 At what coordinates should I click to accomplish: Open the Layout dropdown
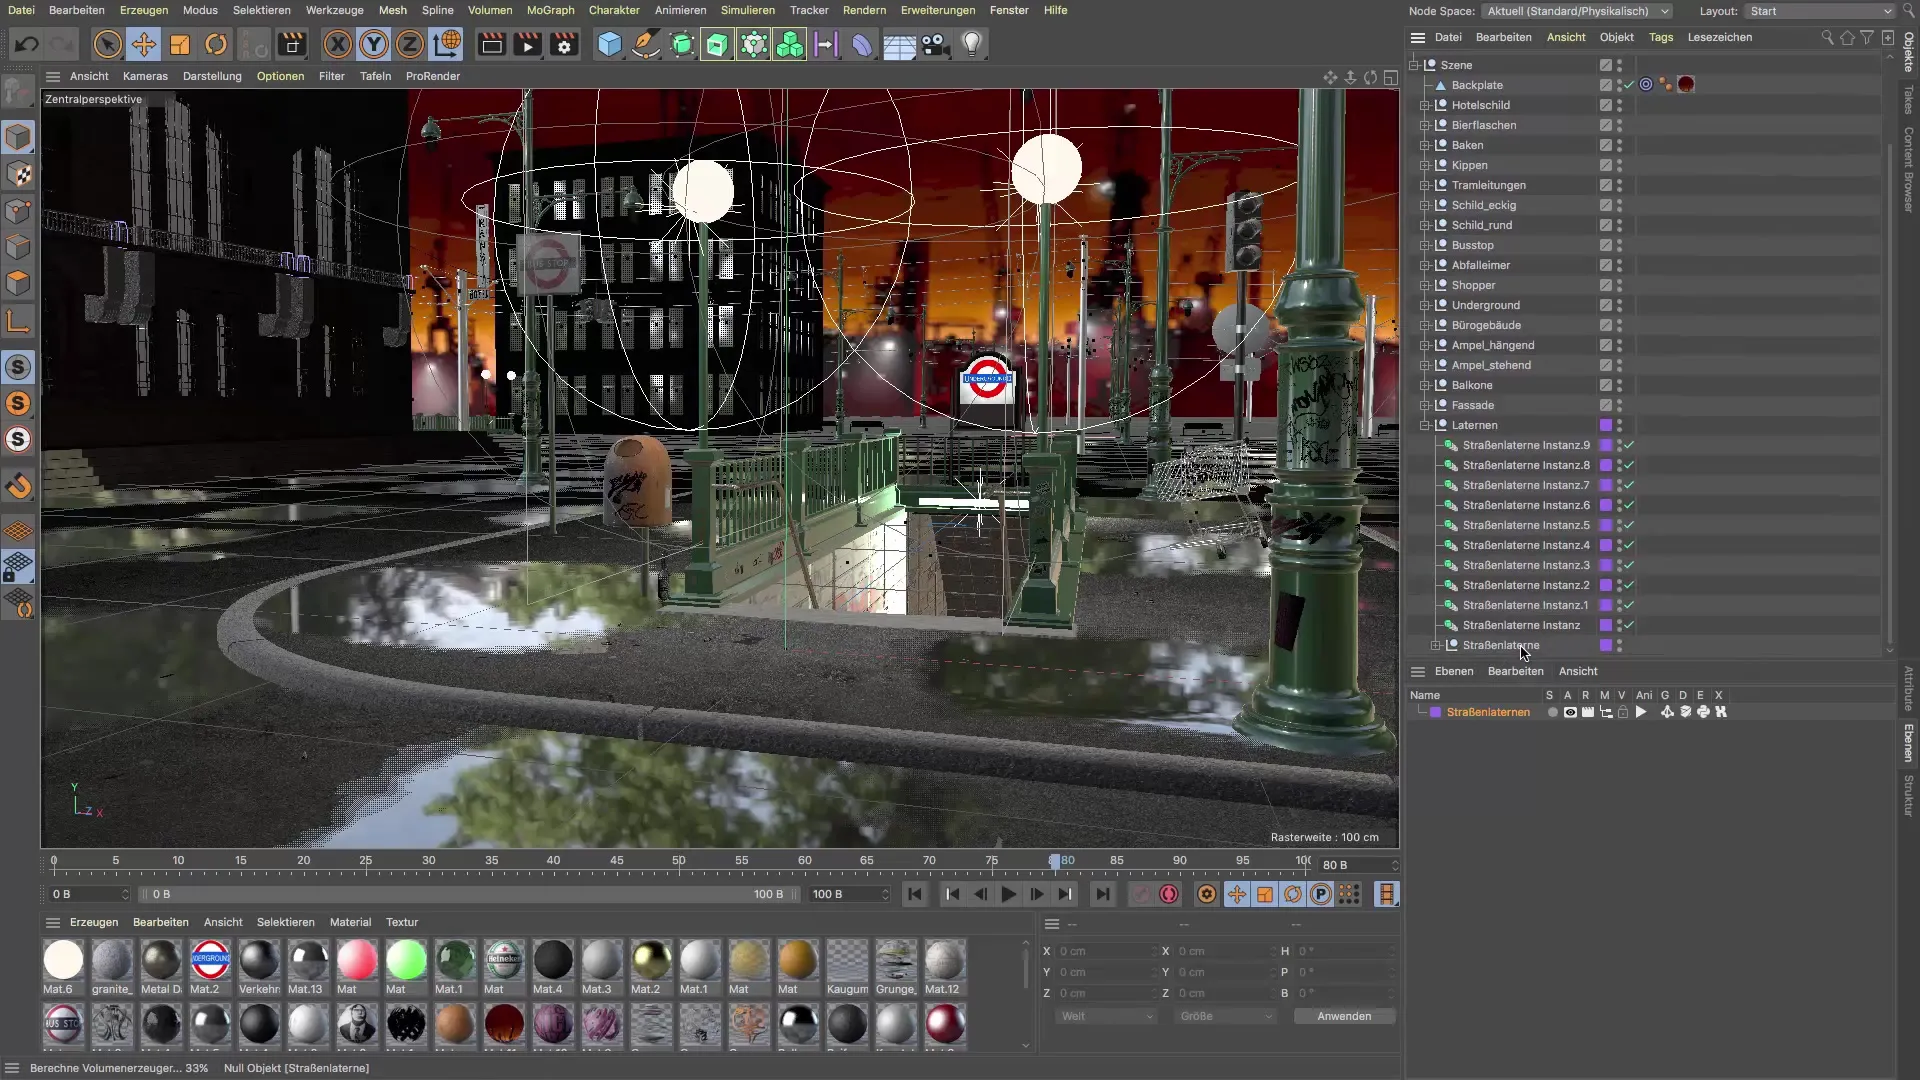(x=1820, y=11)
